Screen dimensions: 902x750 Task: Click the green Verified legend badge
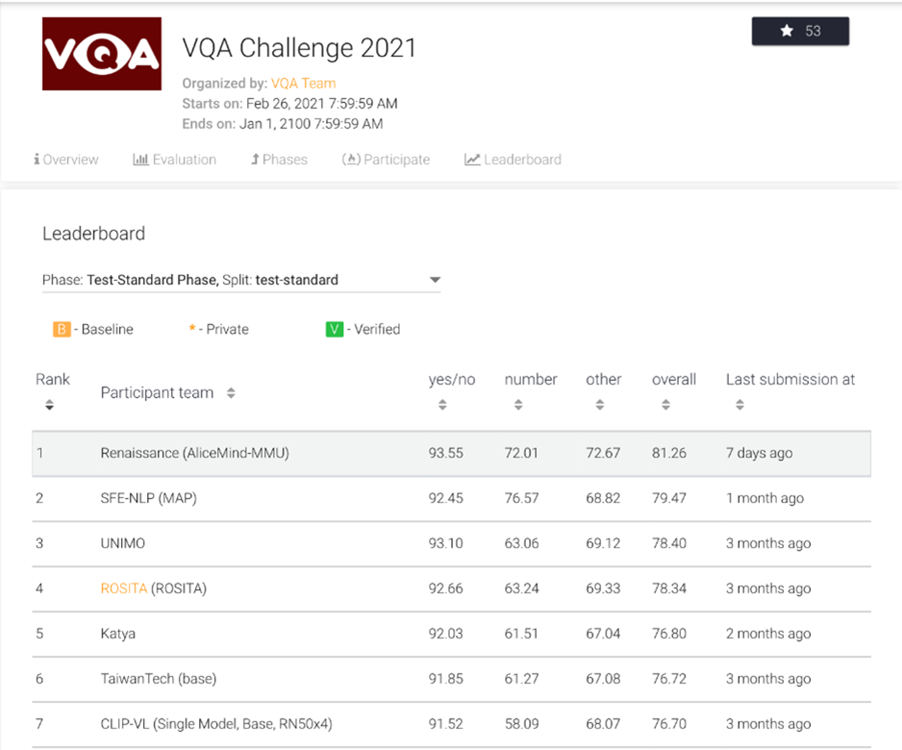click(334, 329)
